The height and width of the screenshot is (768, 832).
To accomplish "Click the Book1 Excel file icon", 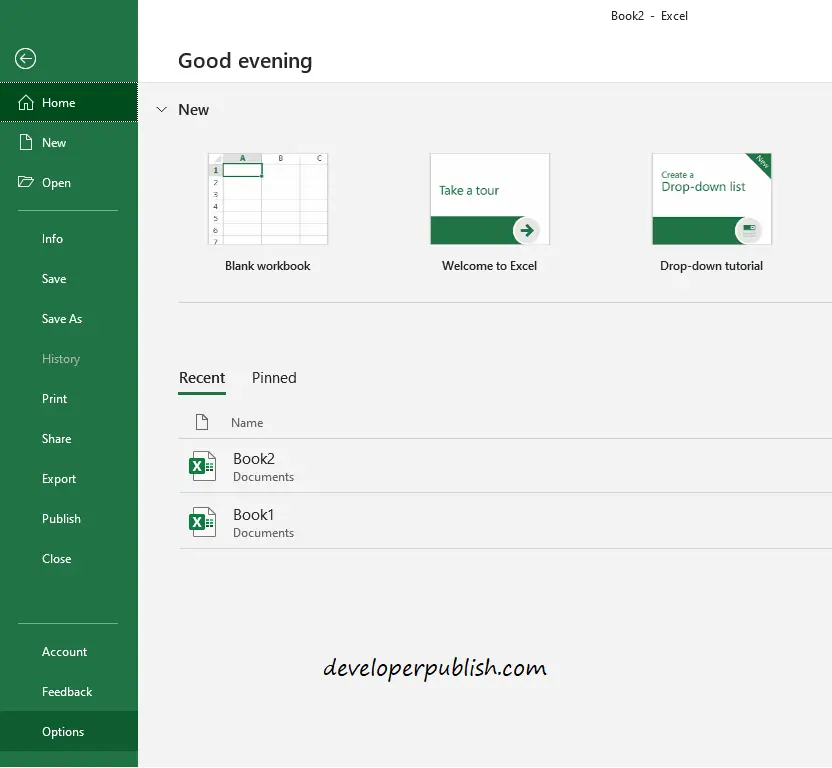I will 202,522.
